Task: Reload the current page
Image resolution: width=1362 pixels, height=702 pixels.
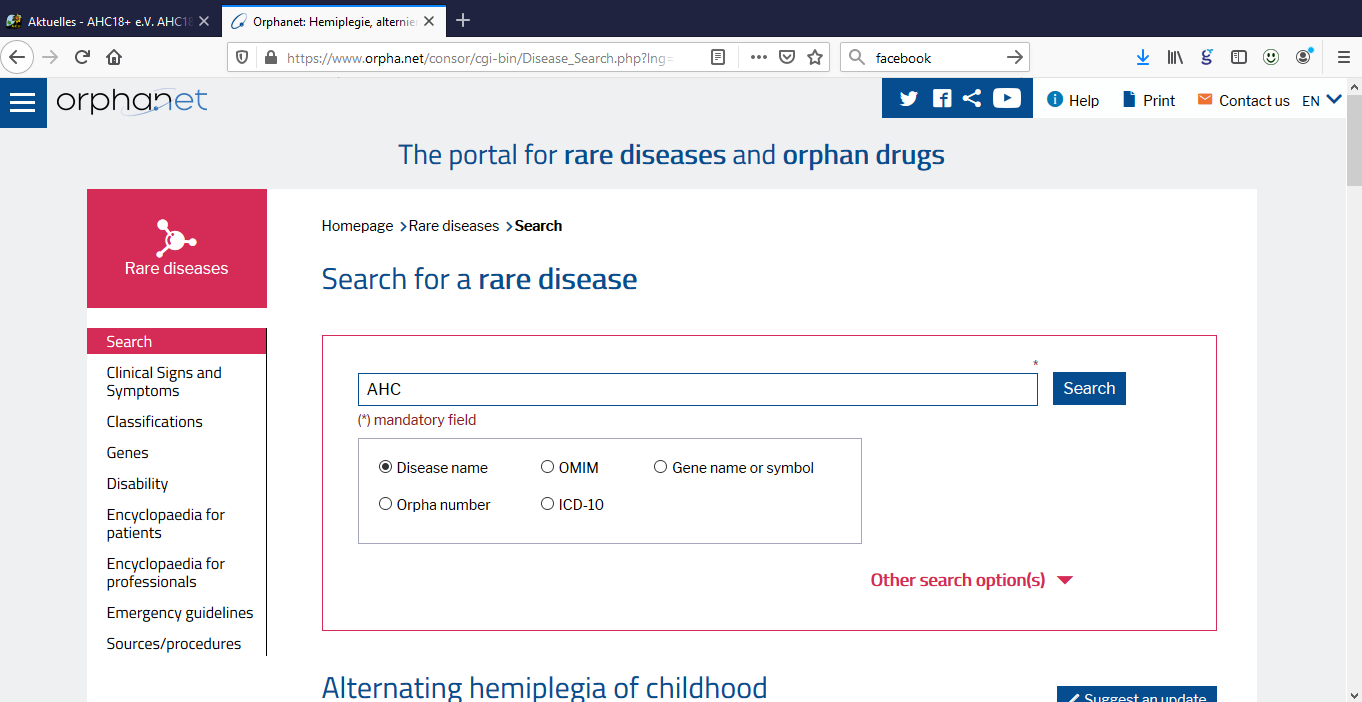Action: [x=82, y=57]
